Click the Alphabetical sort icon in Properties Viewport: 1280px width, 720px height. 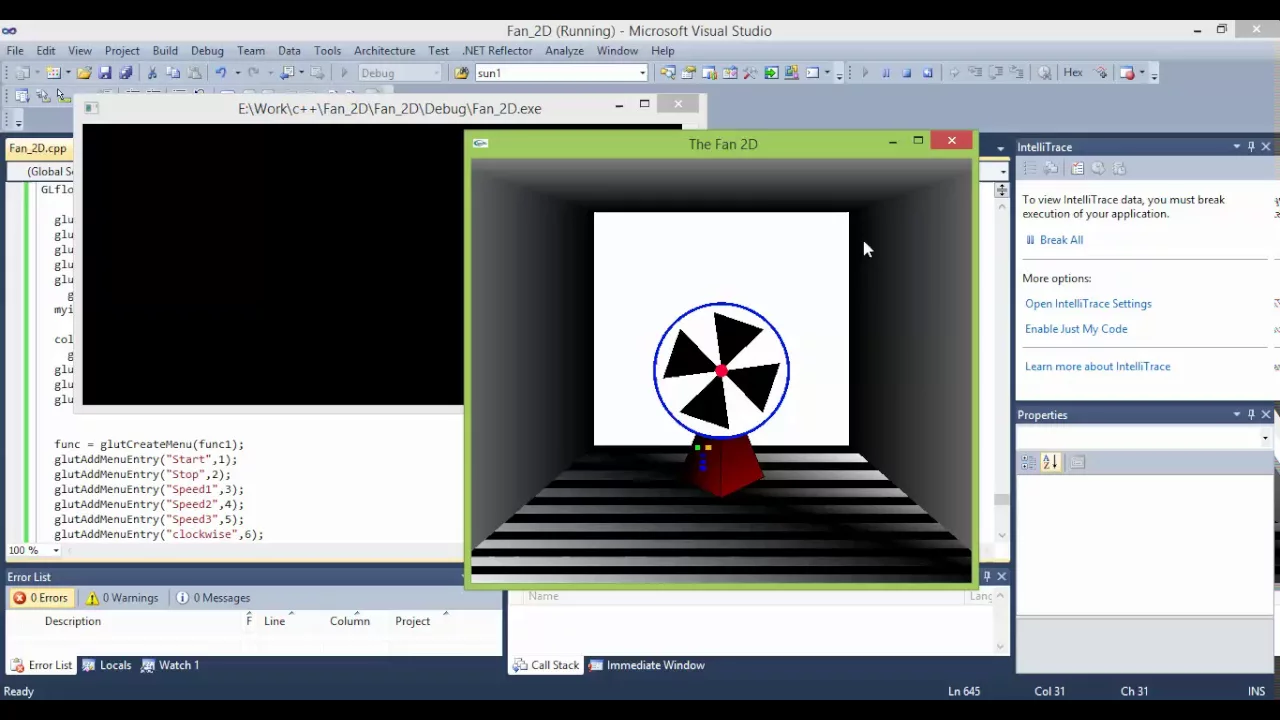1050,462
